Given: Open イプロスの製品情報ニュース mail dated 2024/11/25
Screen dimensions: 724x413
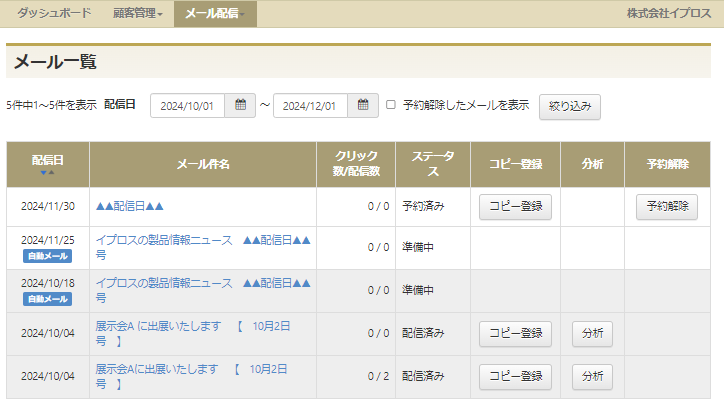Looking at the screenshot, I should click(x=164, y=241).
